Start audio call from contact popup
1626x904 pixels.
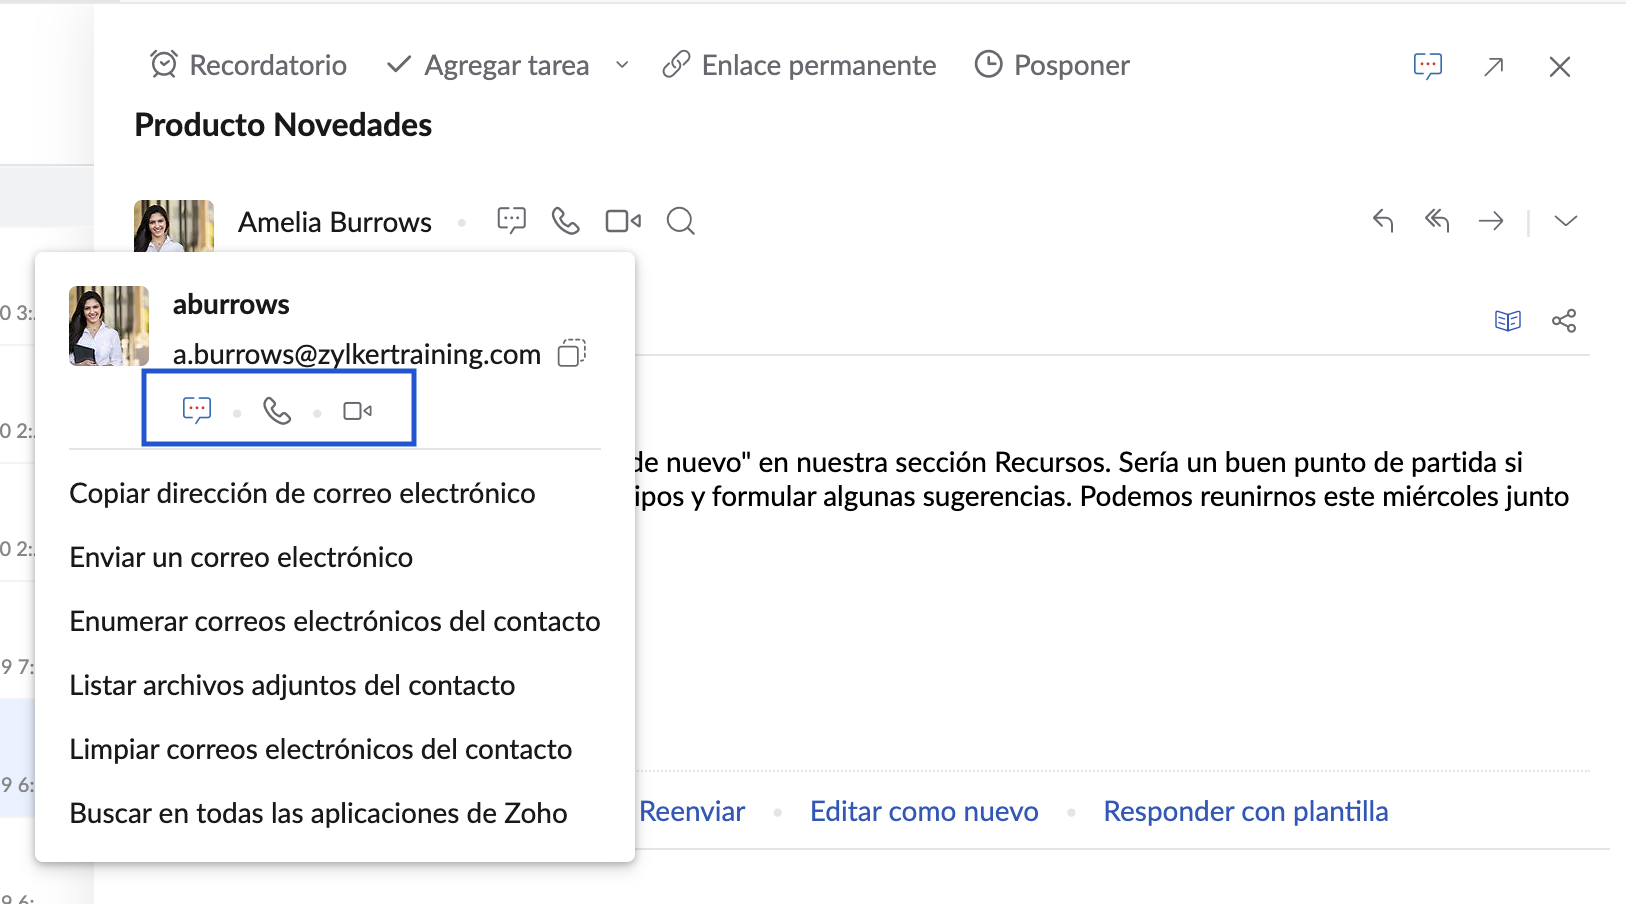[x=277, y=410]
